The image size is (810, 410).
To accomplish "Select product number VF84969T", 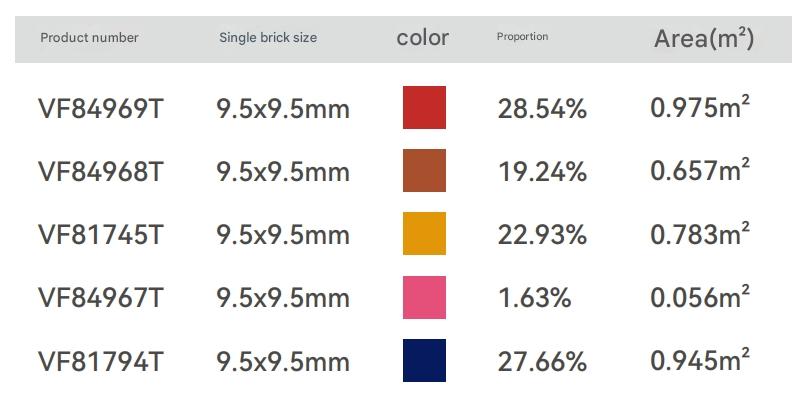I will [100, 109].
